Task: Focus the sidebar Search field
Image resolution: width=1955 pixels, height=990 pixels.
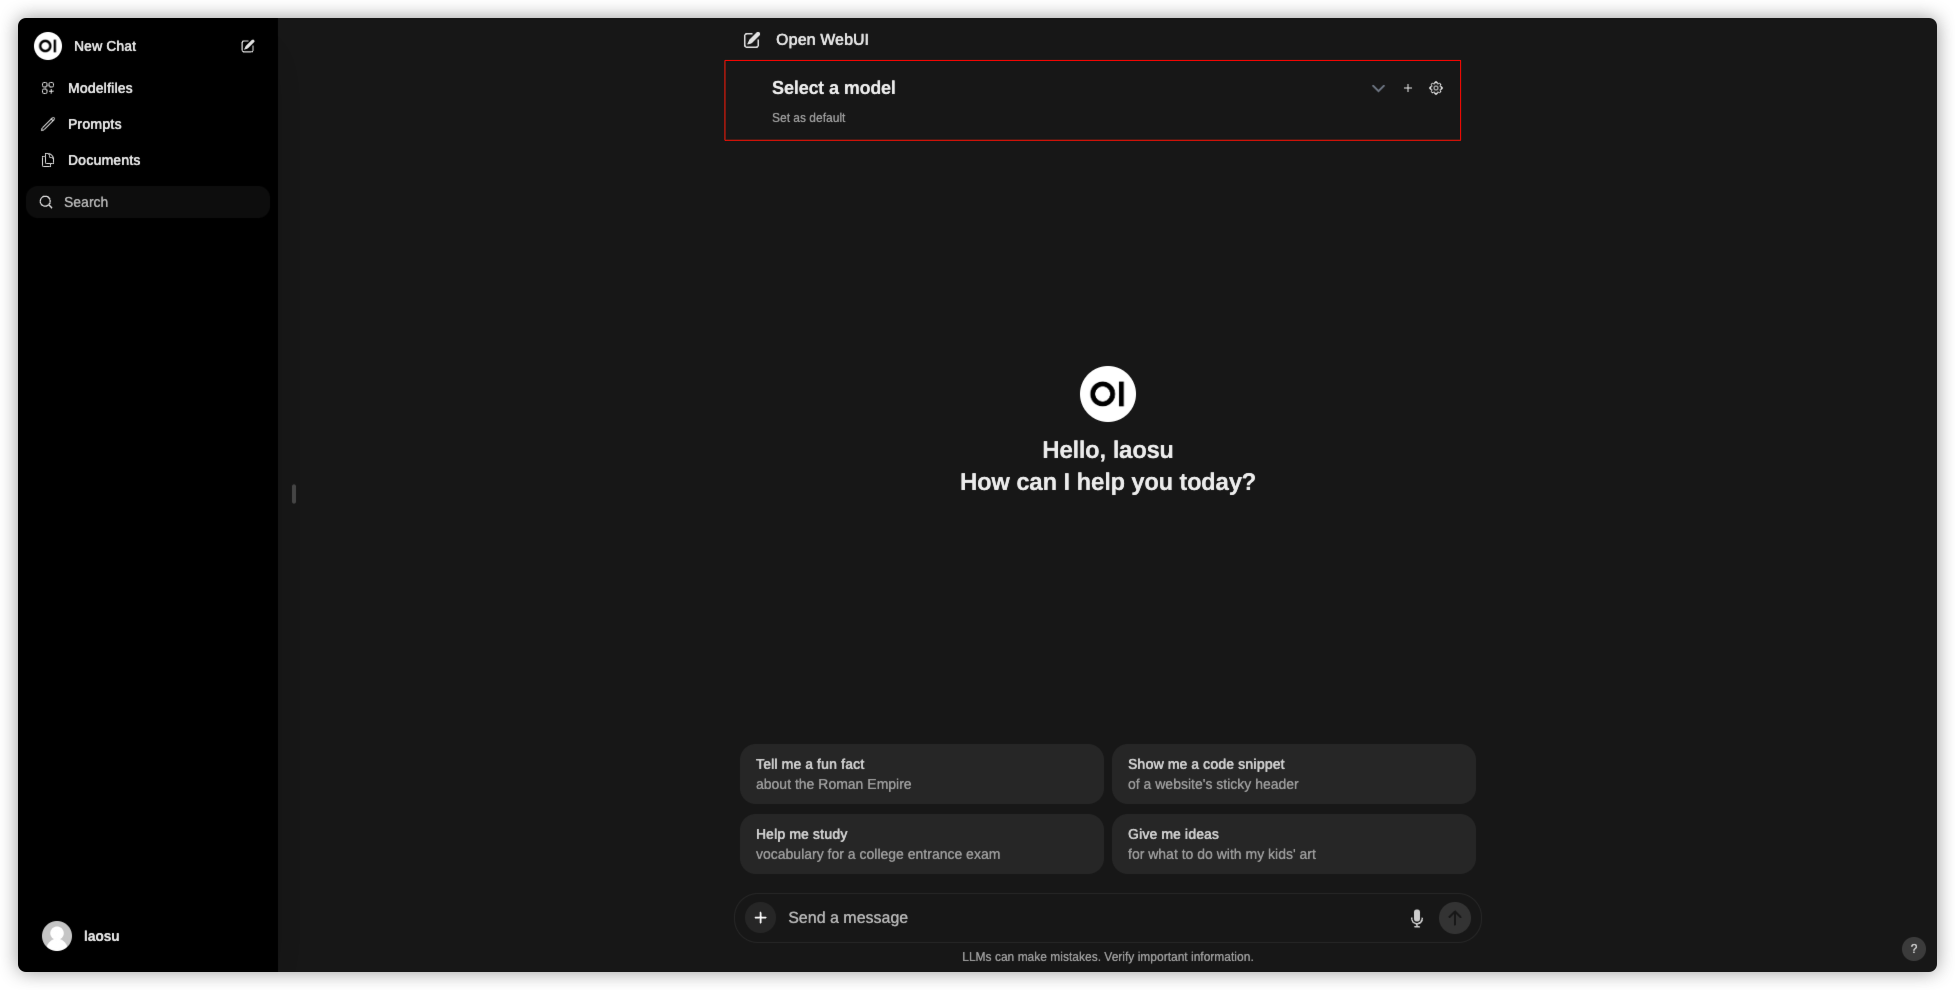Action: [x=148, y=202]
